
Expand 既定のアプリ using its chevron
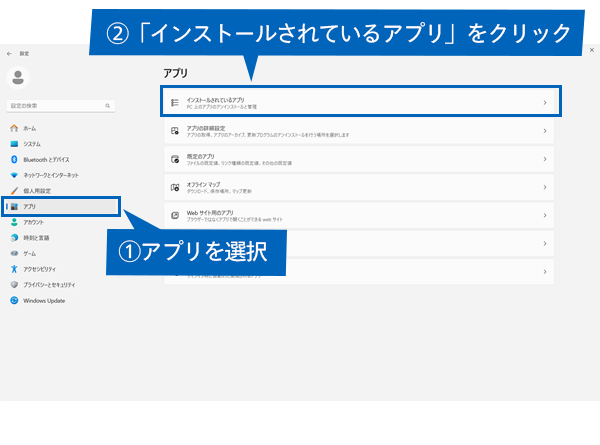tap(545, 159)
